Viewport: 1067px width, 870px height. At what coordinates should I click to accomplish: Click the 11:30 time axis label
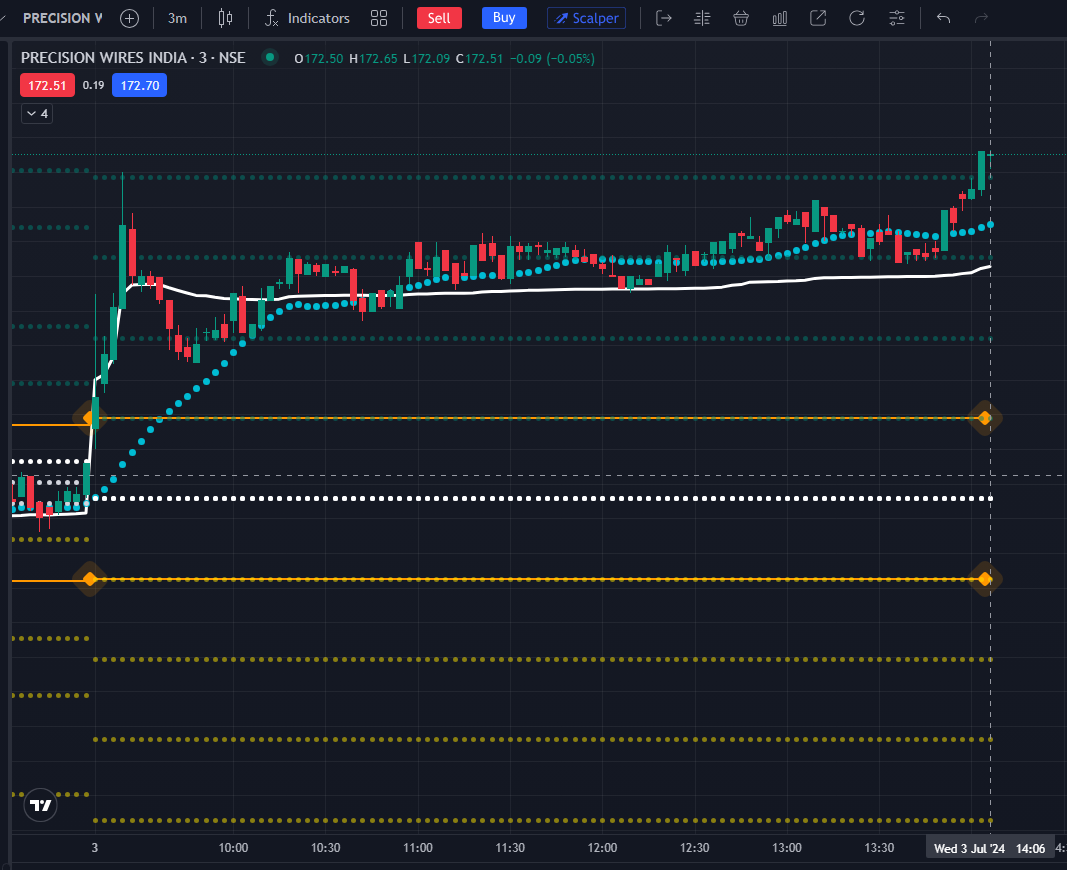[x=510, y=848]
